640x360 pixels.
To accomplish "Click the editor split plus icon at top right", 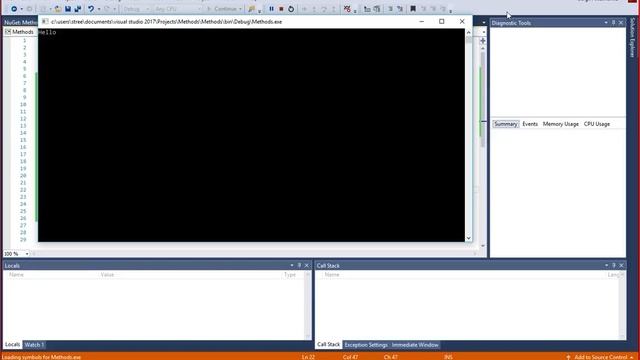I will click(483, 41).
